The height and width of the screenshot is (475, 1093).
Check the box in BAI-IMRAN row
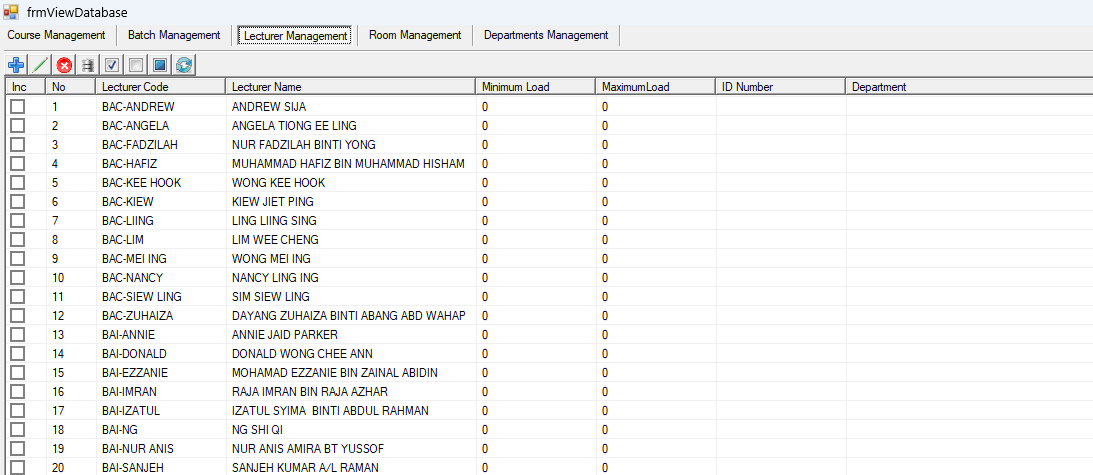pos(17,391)
